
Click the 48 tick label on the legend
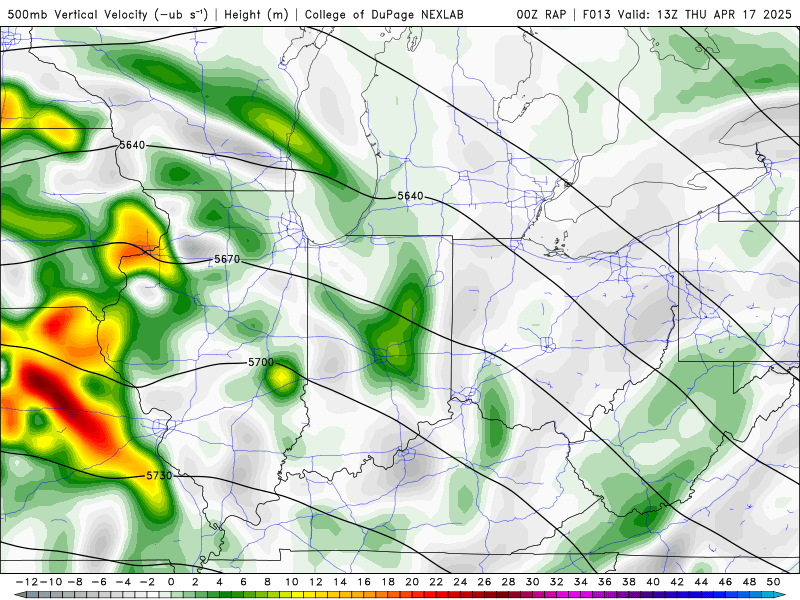tap(749, 582)
